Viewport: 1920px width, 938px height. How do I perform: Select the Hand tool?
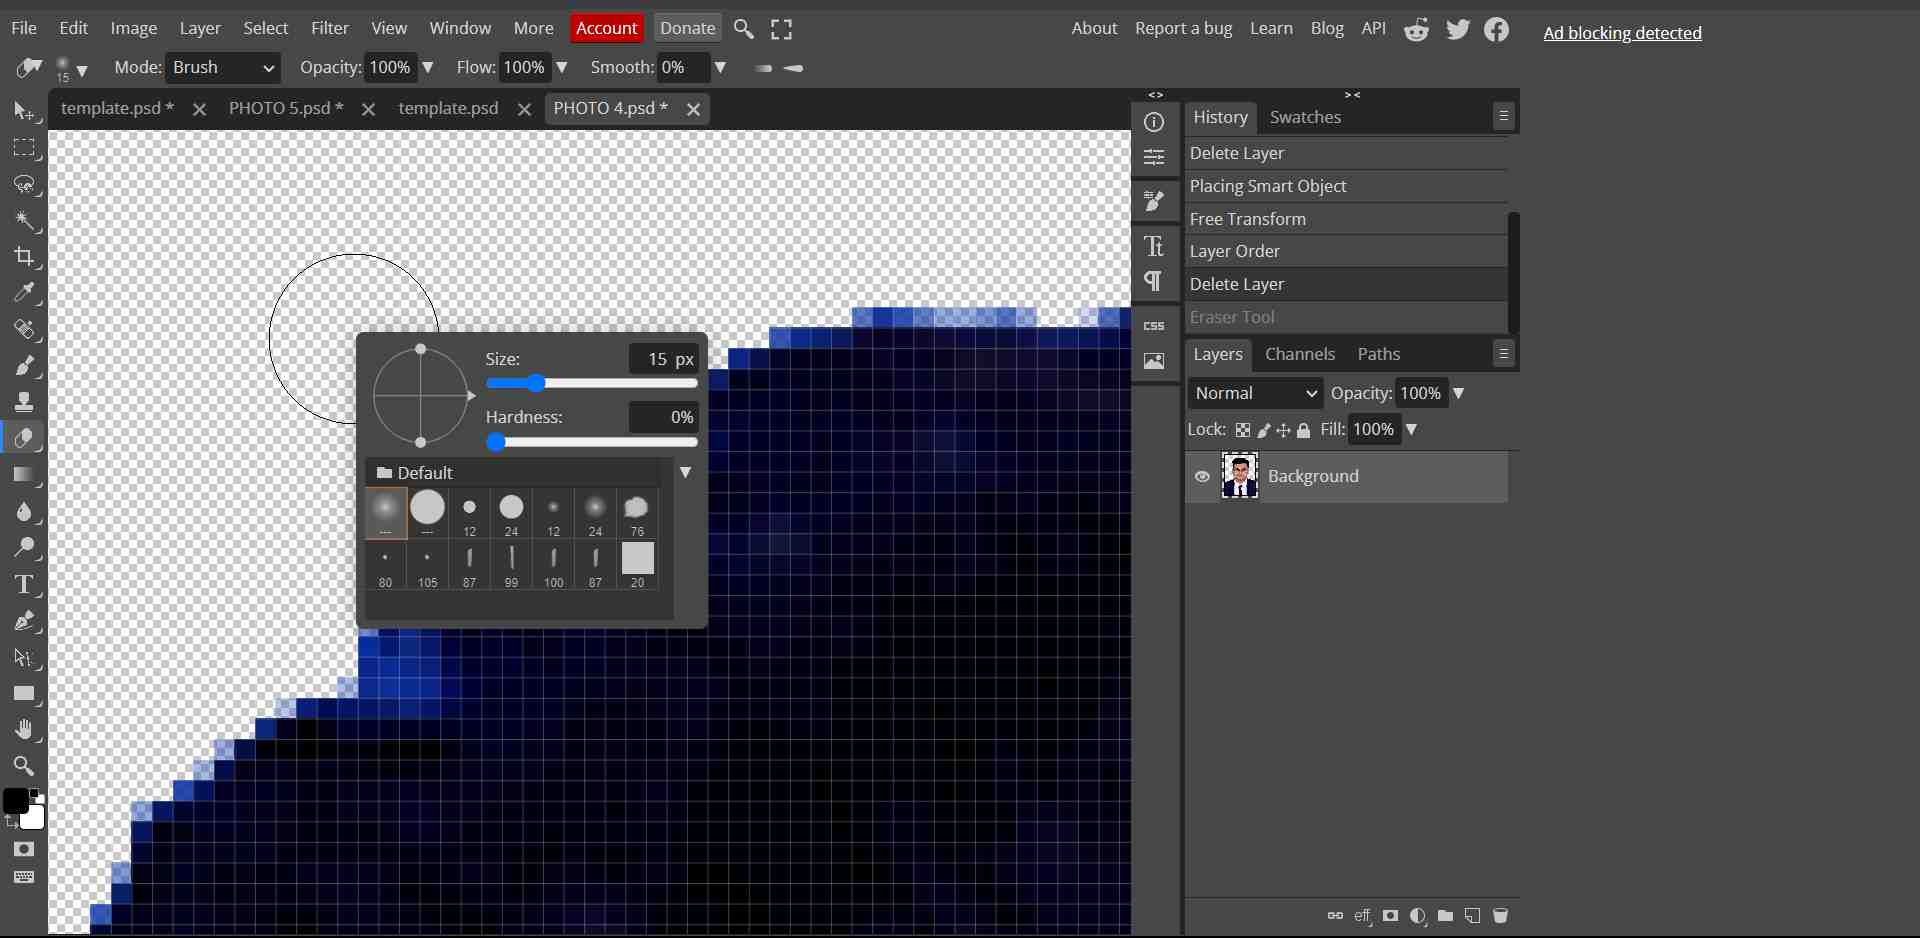click(24, 730)
